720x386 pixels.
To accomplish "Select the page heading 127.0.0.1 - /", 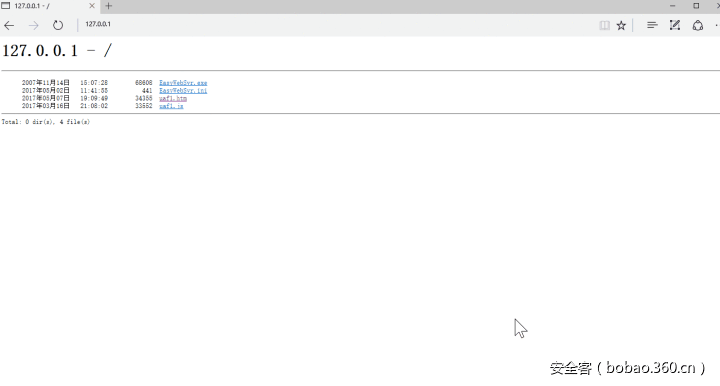I will pyautogui.click(x=57, y=50).
